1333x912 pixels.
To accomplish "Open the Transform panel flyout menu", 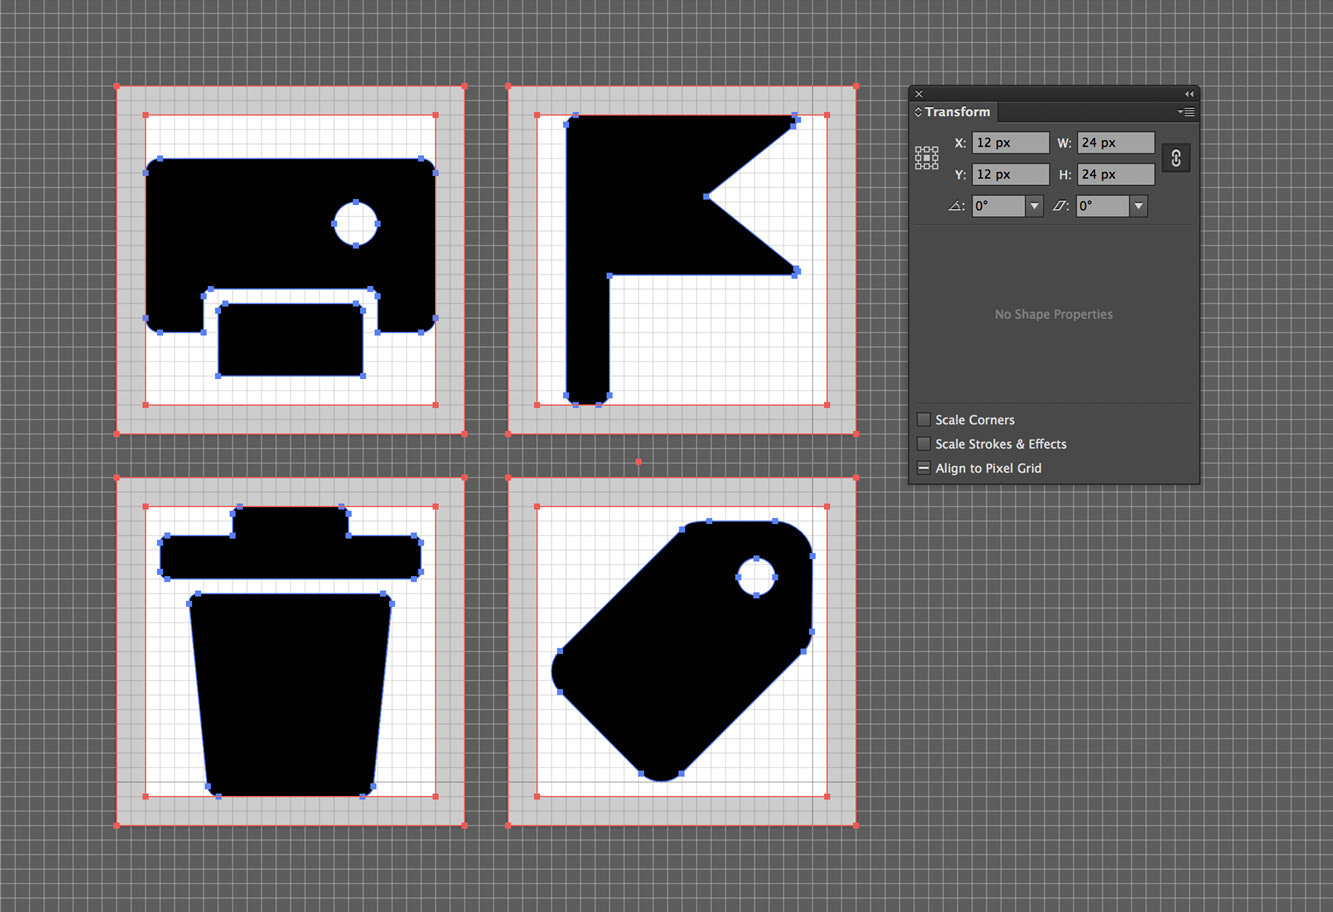I will pos(1186,112).
